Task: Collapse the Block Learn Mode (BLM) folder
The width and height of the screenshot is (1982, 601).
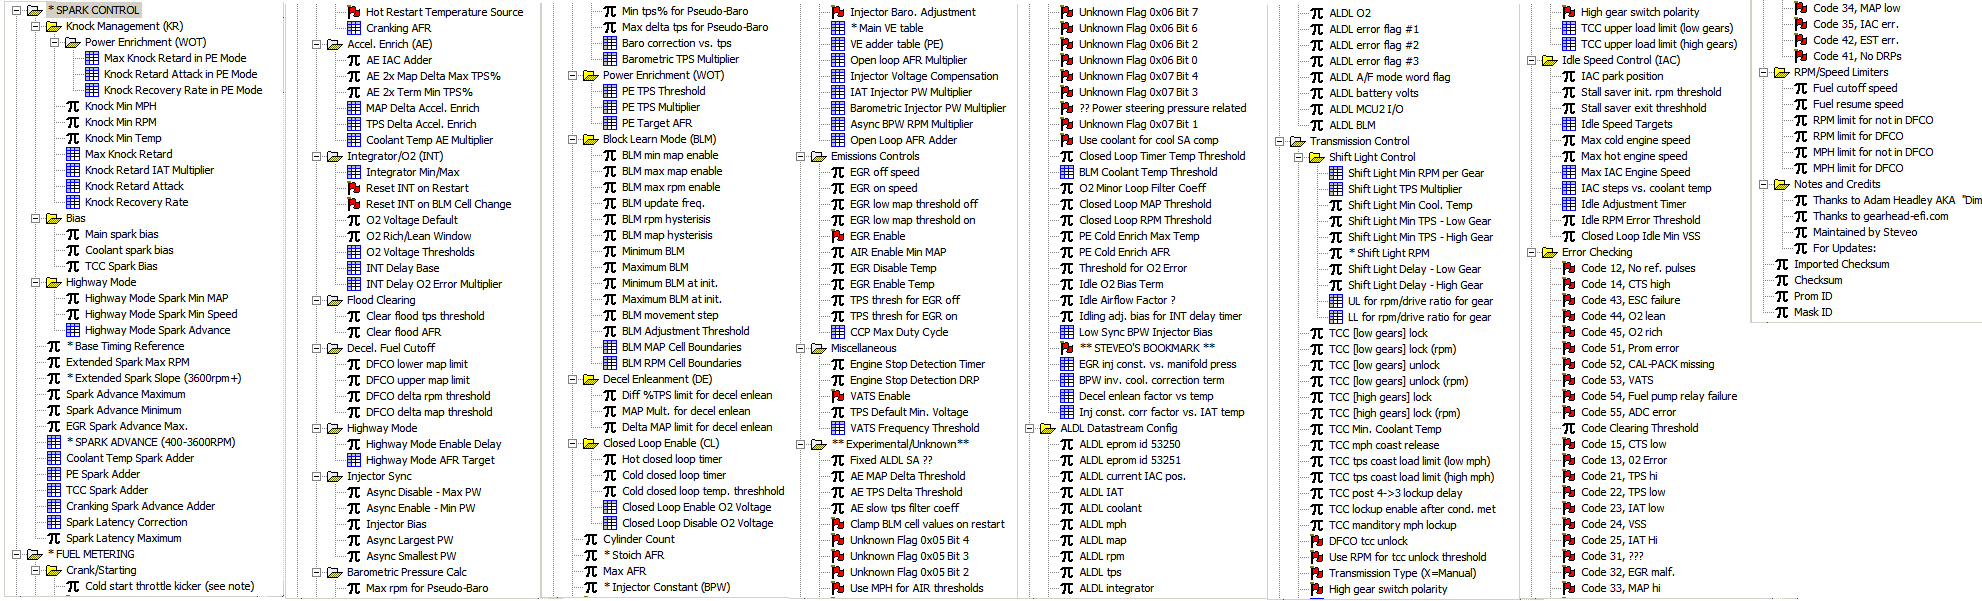Action: pos(572,139)
